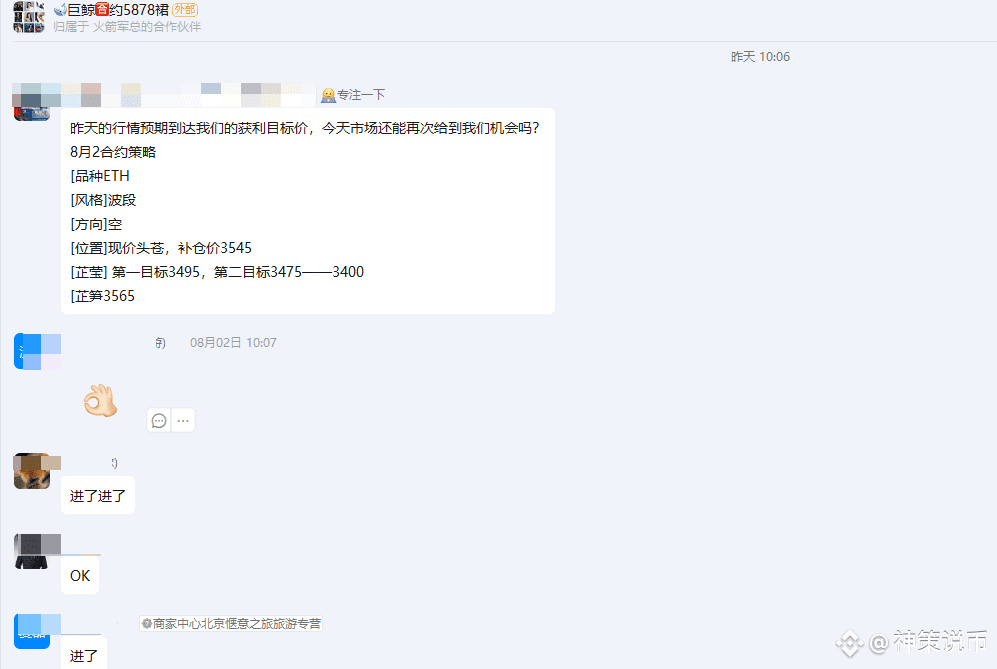
Task: Click the 进了进了 message bubble
Action: 98,495
